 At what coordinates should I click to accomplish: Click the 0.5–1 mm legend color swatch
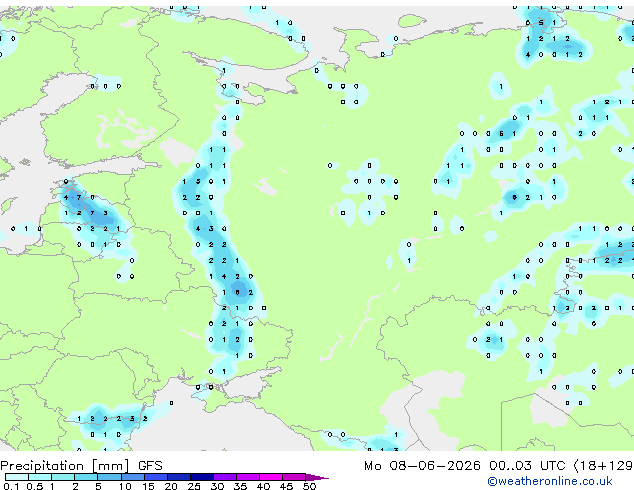40,477
